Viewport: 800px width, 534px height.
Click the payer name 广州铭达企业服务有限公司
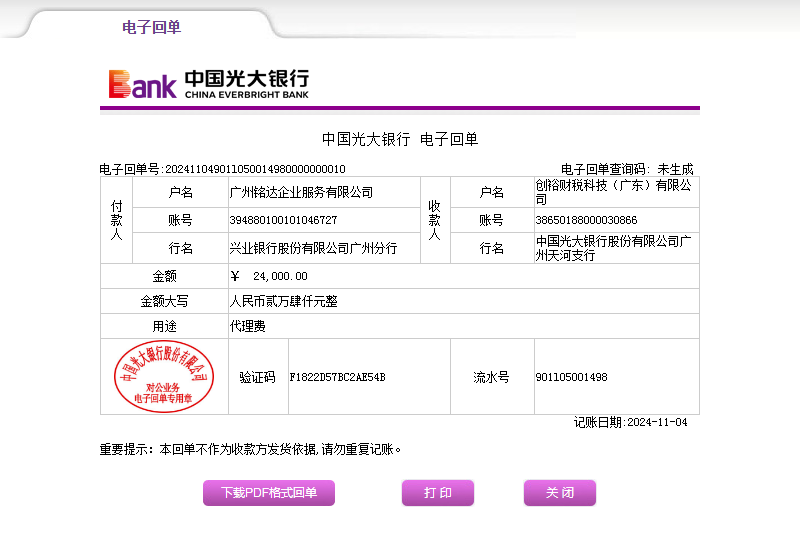[x=301, y=192]
